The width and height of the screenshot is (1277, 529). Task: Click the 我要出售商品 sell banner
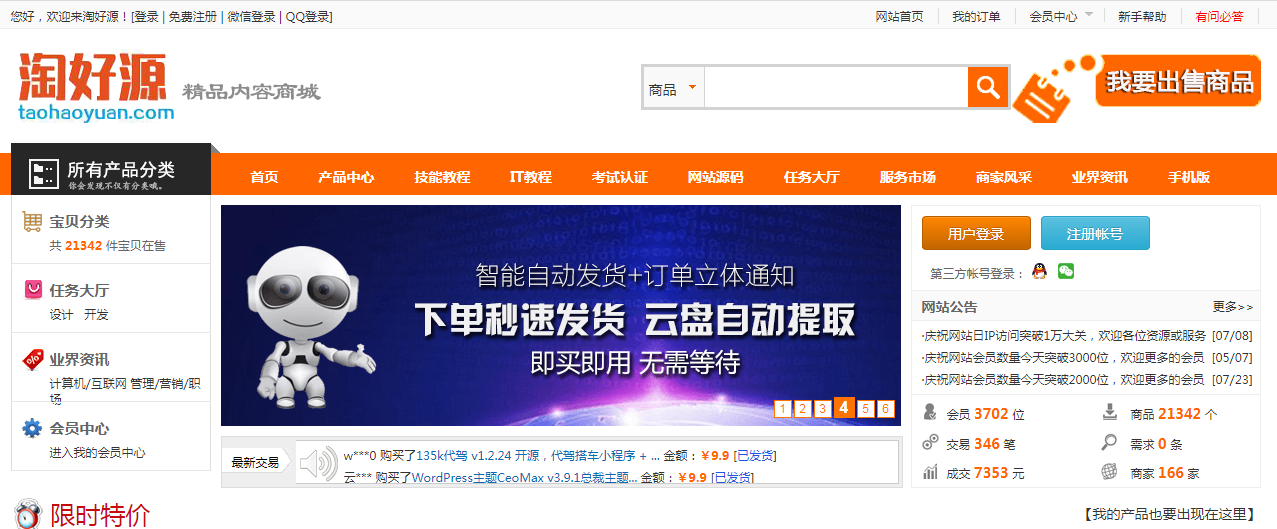click(1178, 81)
